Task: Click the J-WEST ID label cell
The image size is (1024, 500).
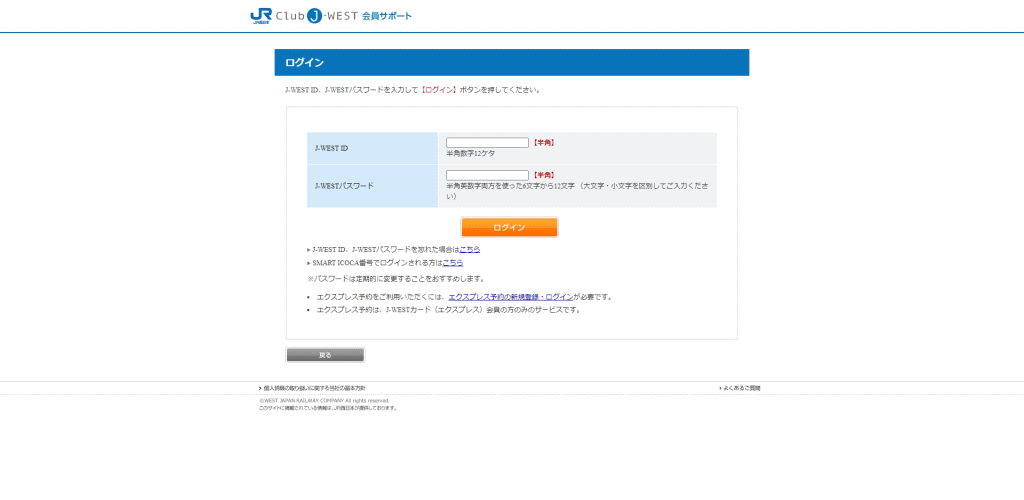Action: 371,148
